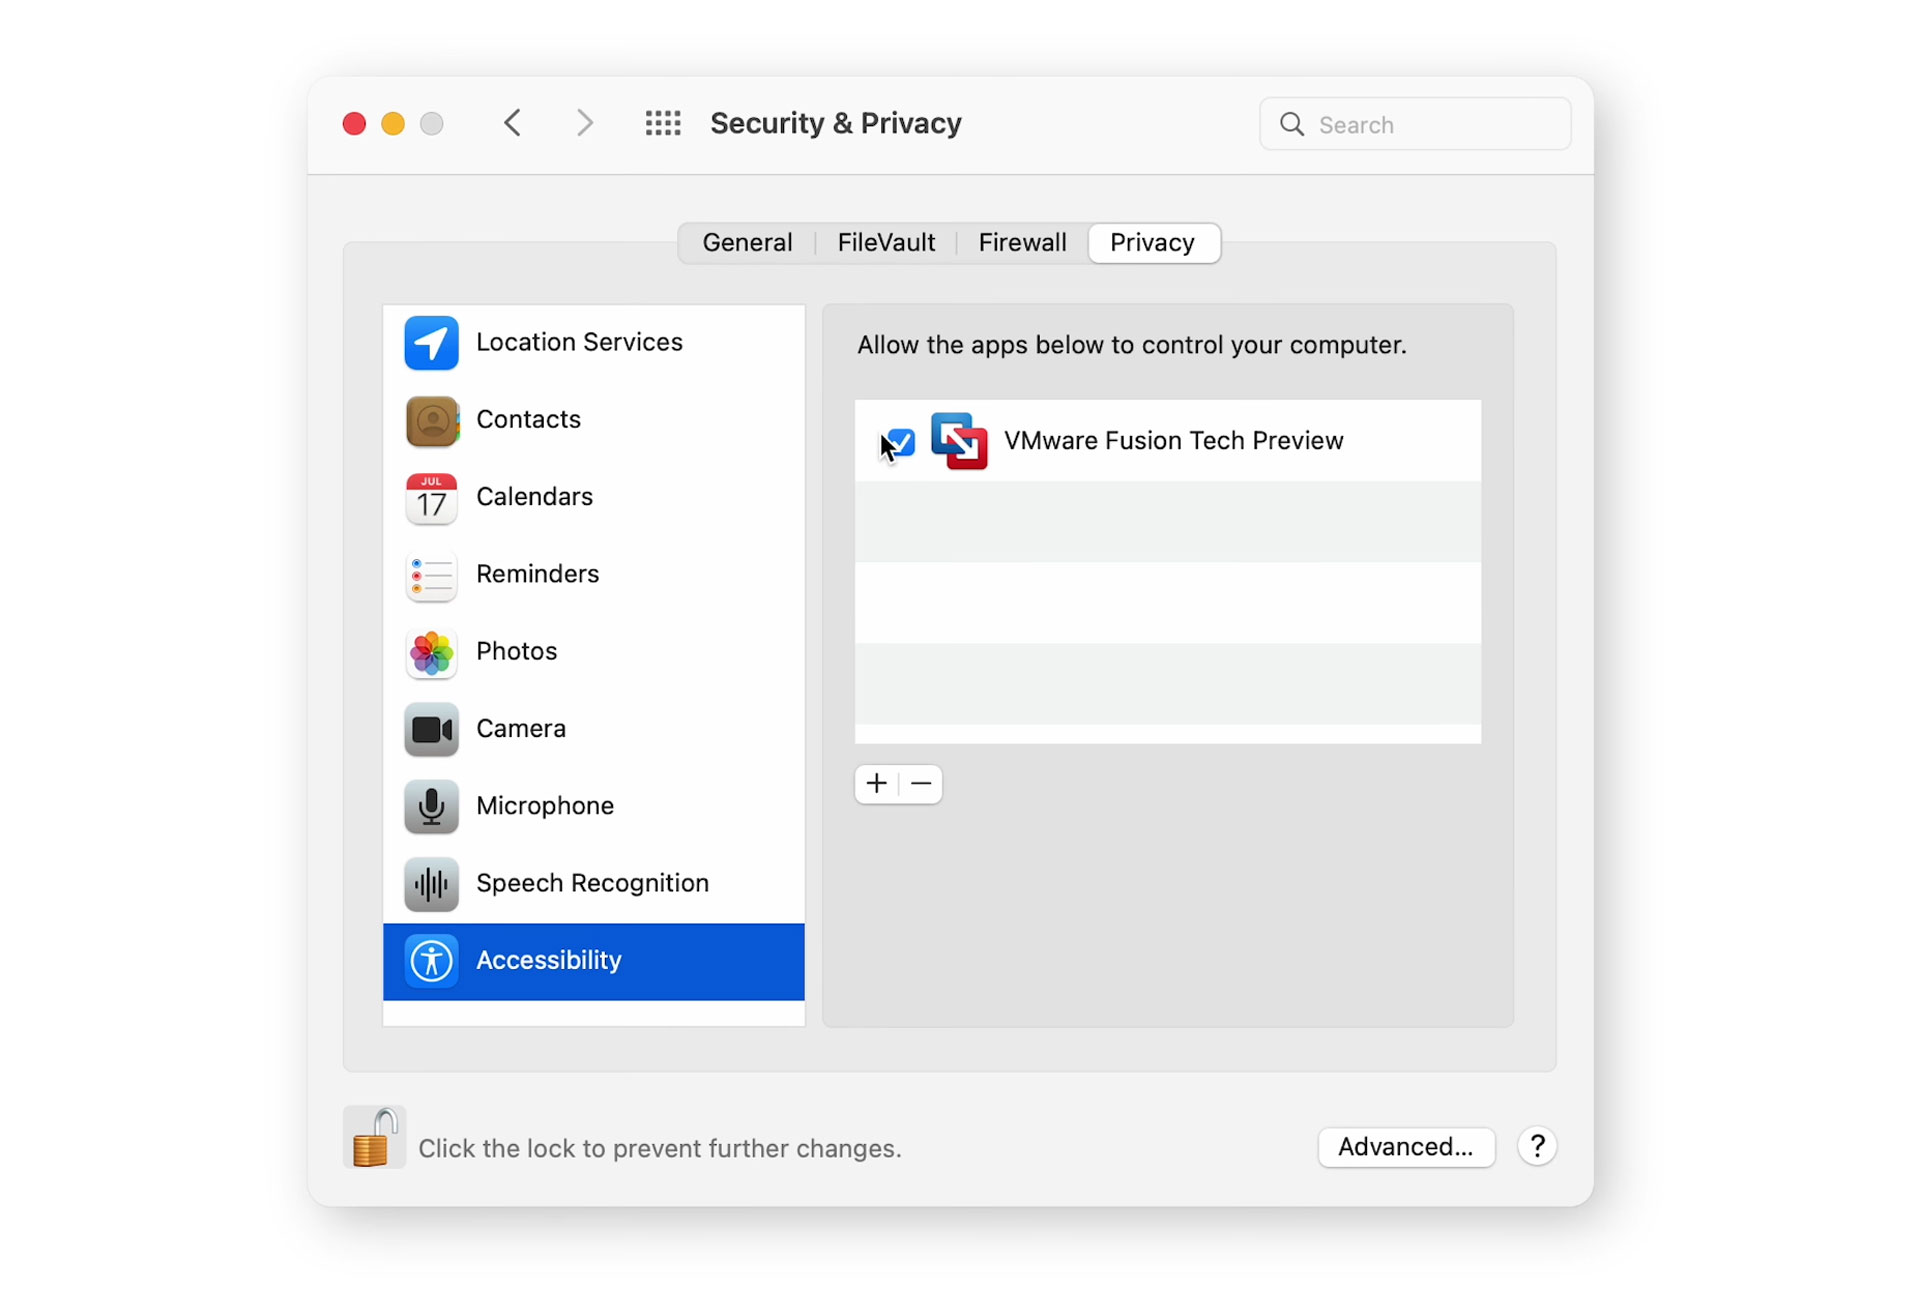1920x1291 pixels.
Task: Click the Camera icon in sidebar
Action: 431,729
